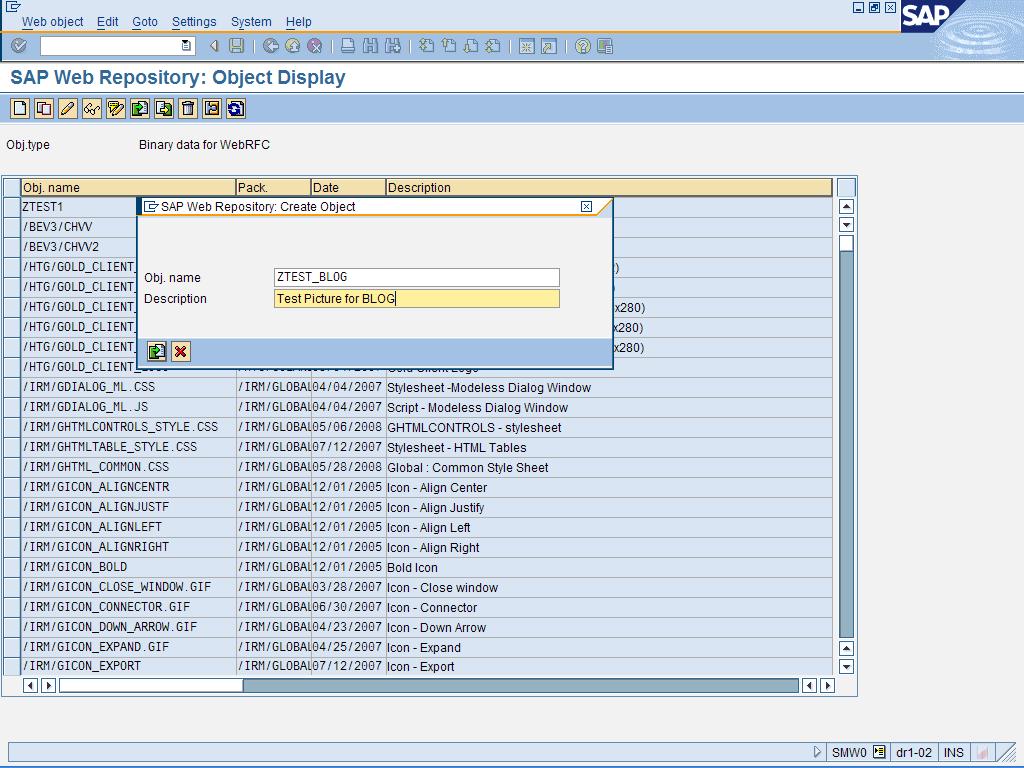This screenshot has height=768, width=1024.
Task: Select the row marker for /IRM/GICON_CONNECTOR.GIF
Action: 12,607
